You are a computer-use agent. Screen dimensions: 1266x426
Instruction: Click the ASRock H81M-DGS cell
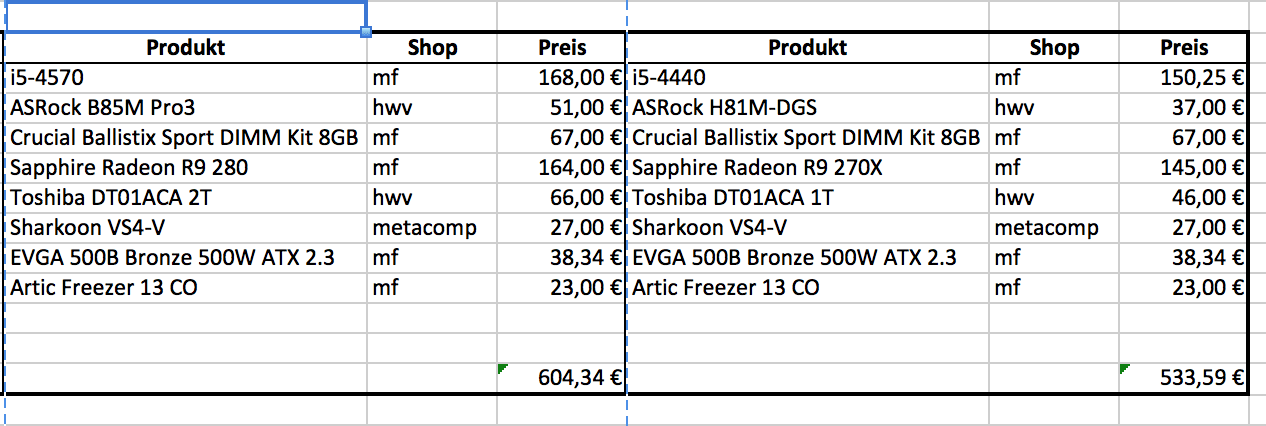808,107
